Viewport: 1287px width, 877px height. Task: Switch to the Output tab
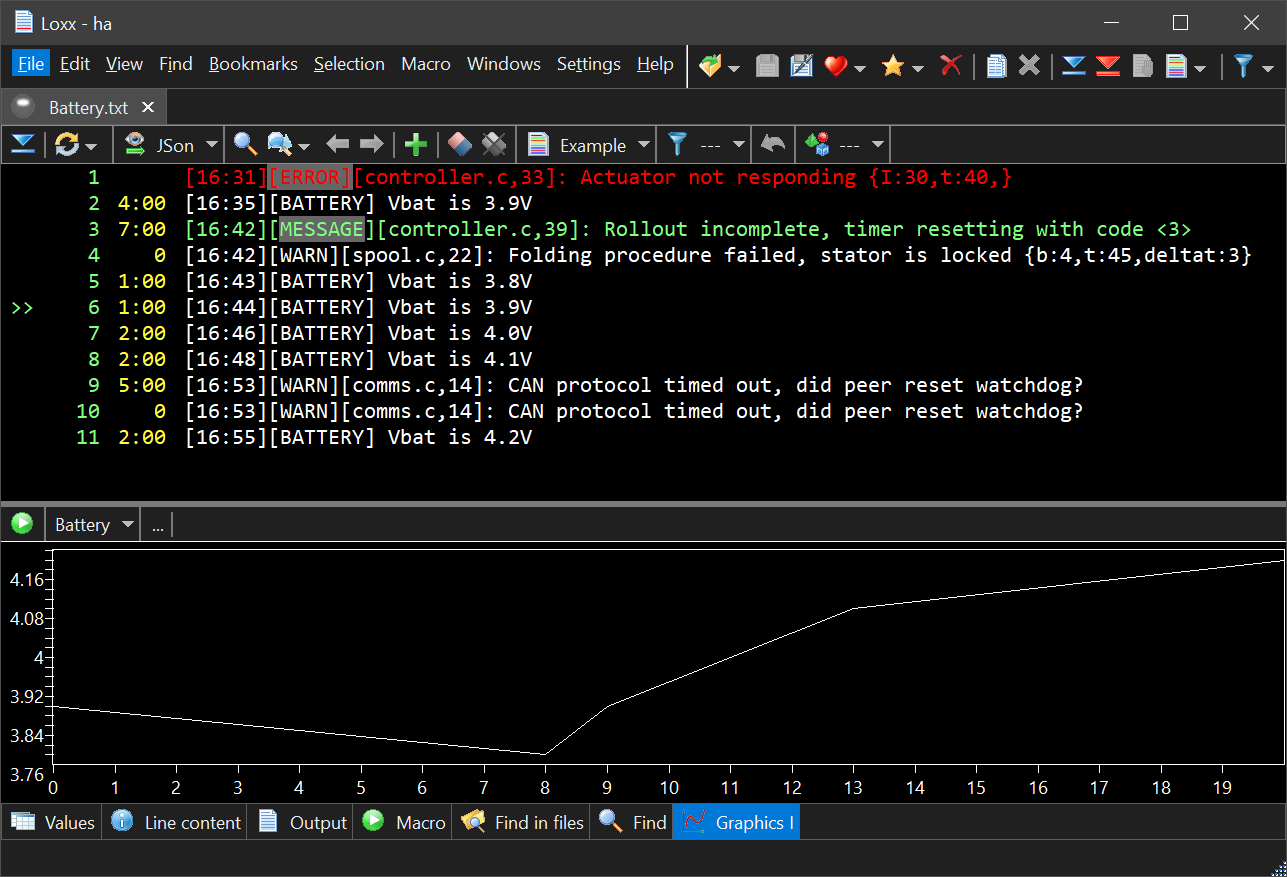click(301, 822)
